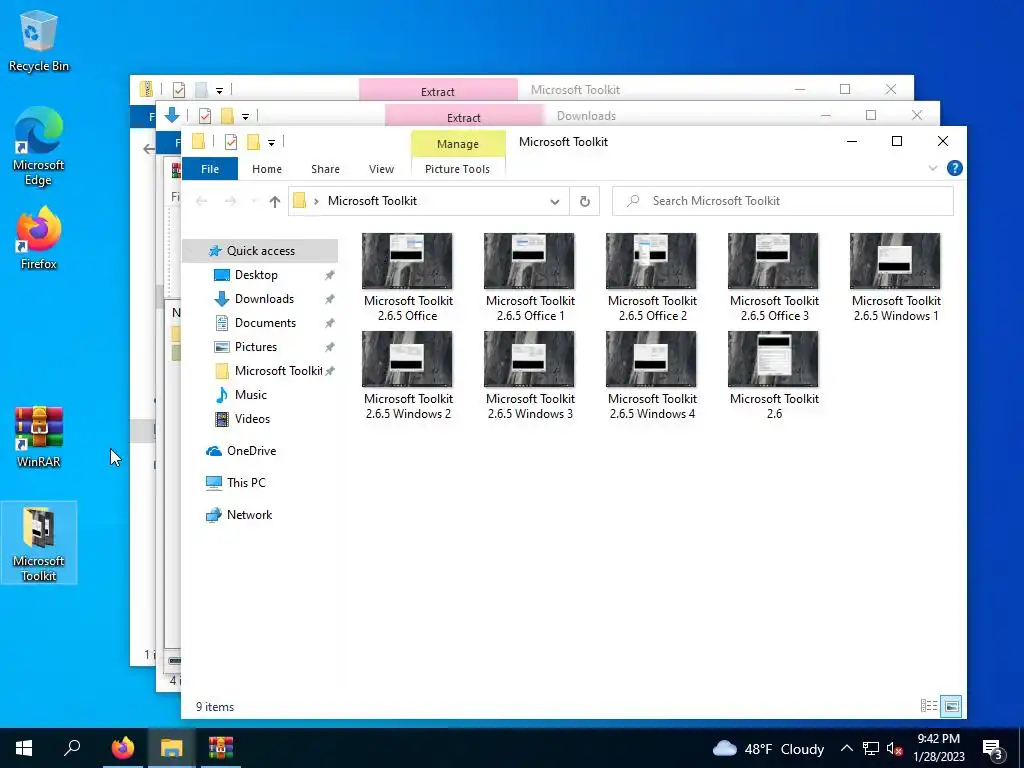Select the Microsoft Toolkit 2.6.5 Windows 1 thumbnail
Viewport: 1024px width, 768px height.
click(x=895, y=261)
